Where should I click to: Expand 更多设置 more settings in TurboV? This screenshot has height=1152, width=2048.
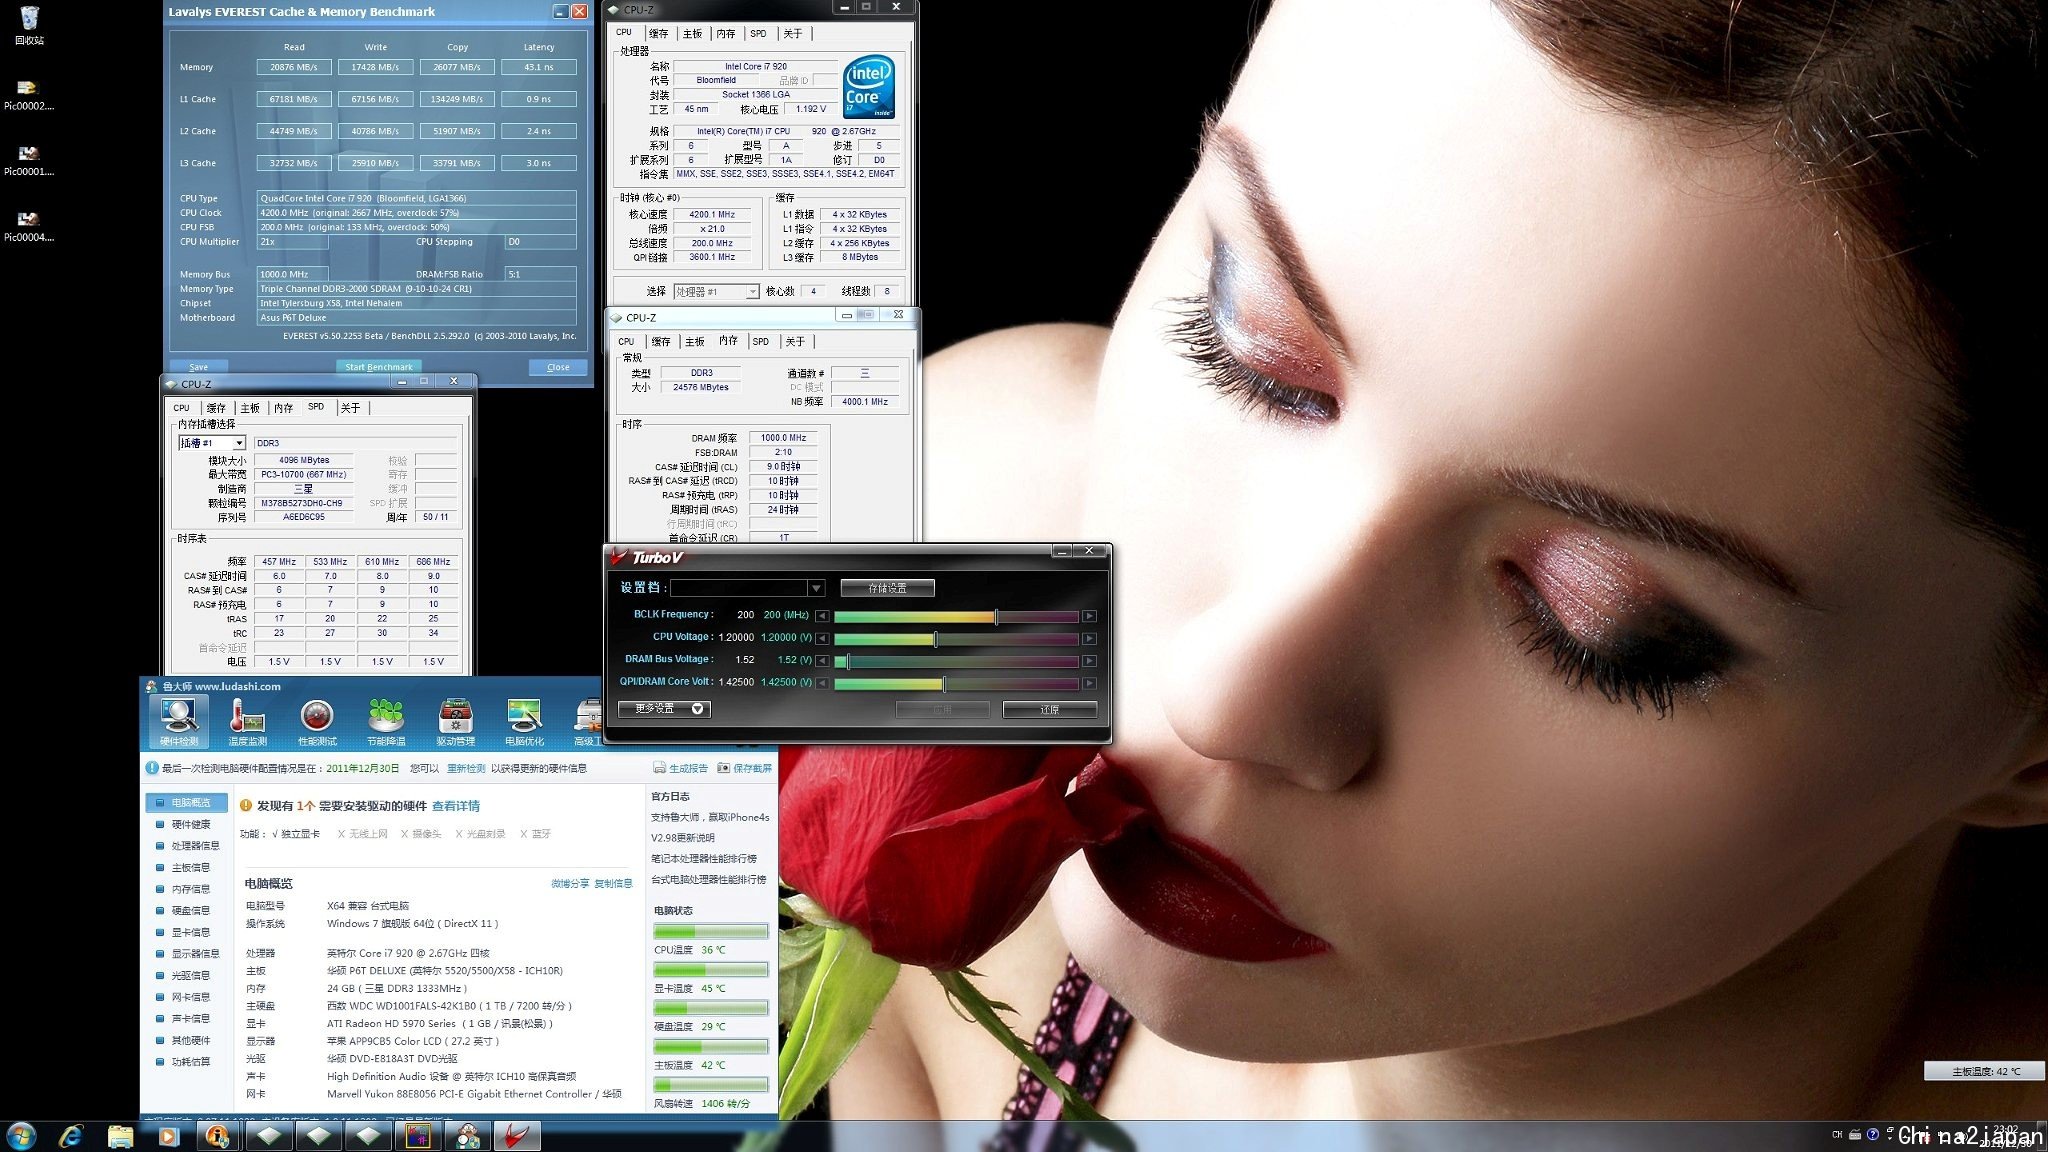[x=664, y=708]
